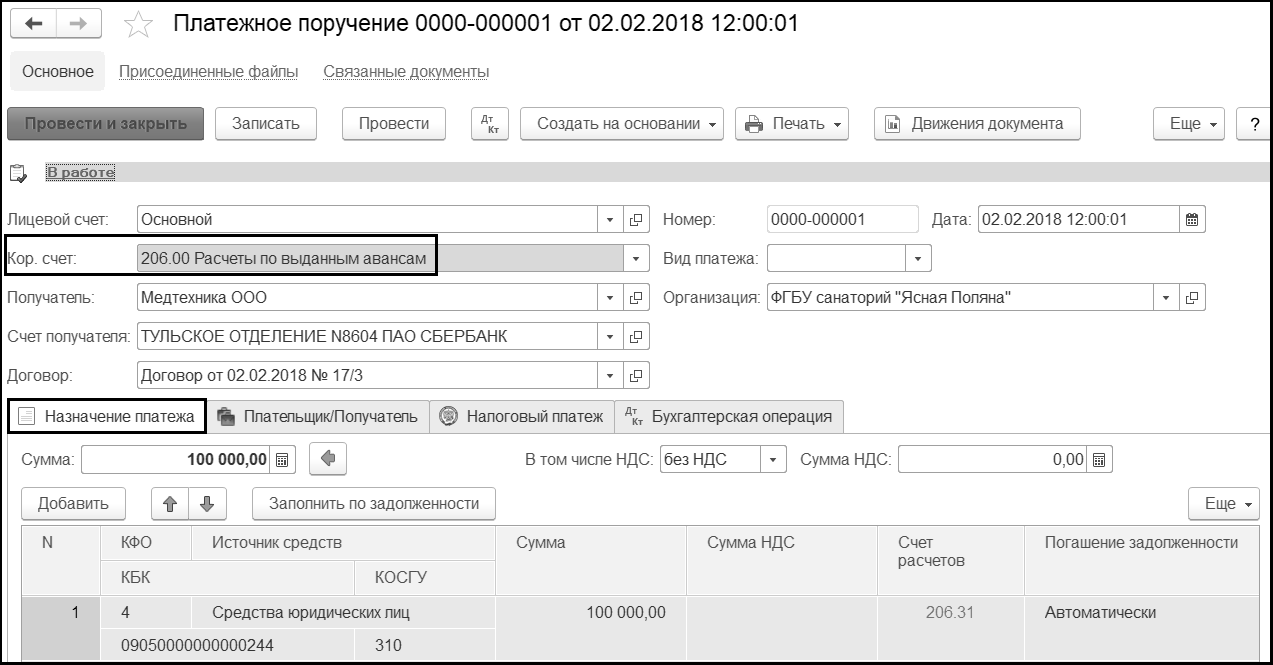The image size is (1273, 665).
Task: Click the Номер input field
Action: 842,220
